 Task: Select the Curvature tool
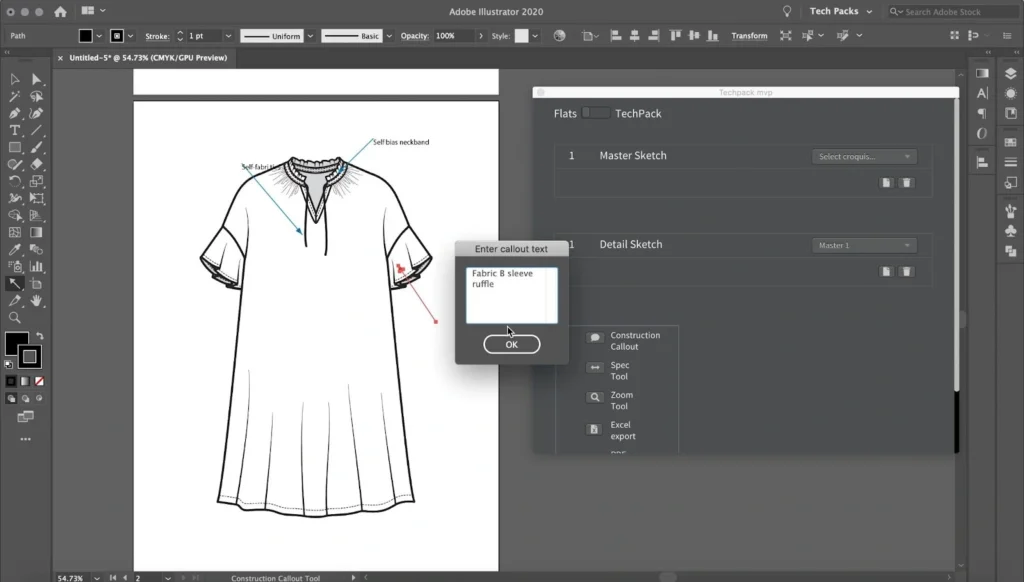coord(37,114)
